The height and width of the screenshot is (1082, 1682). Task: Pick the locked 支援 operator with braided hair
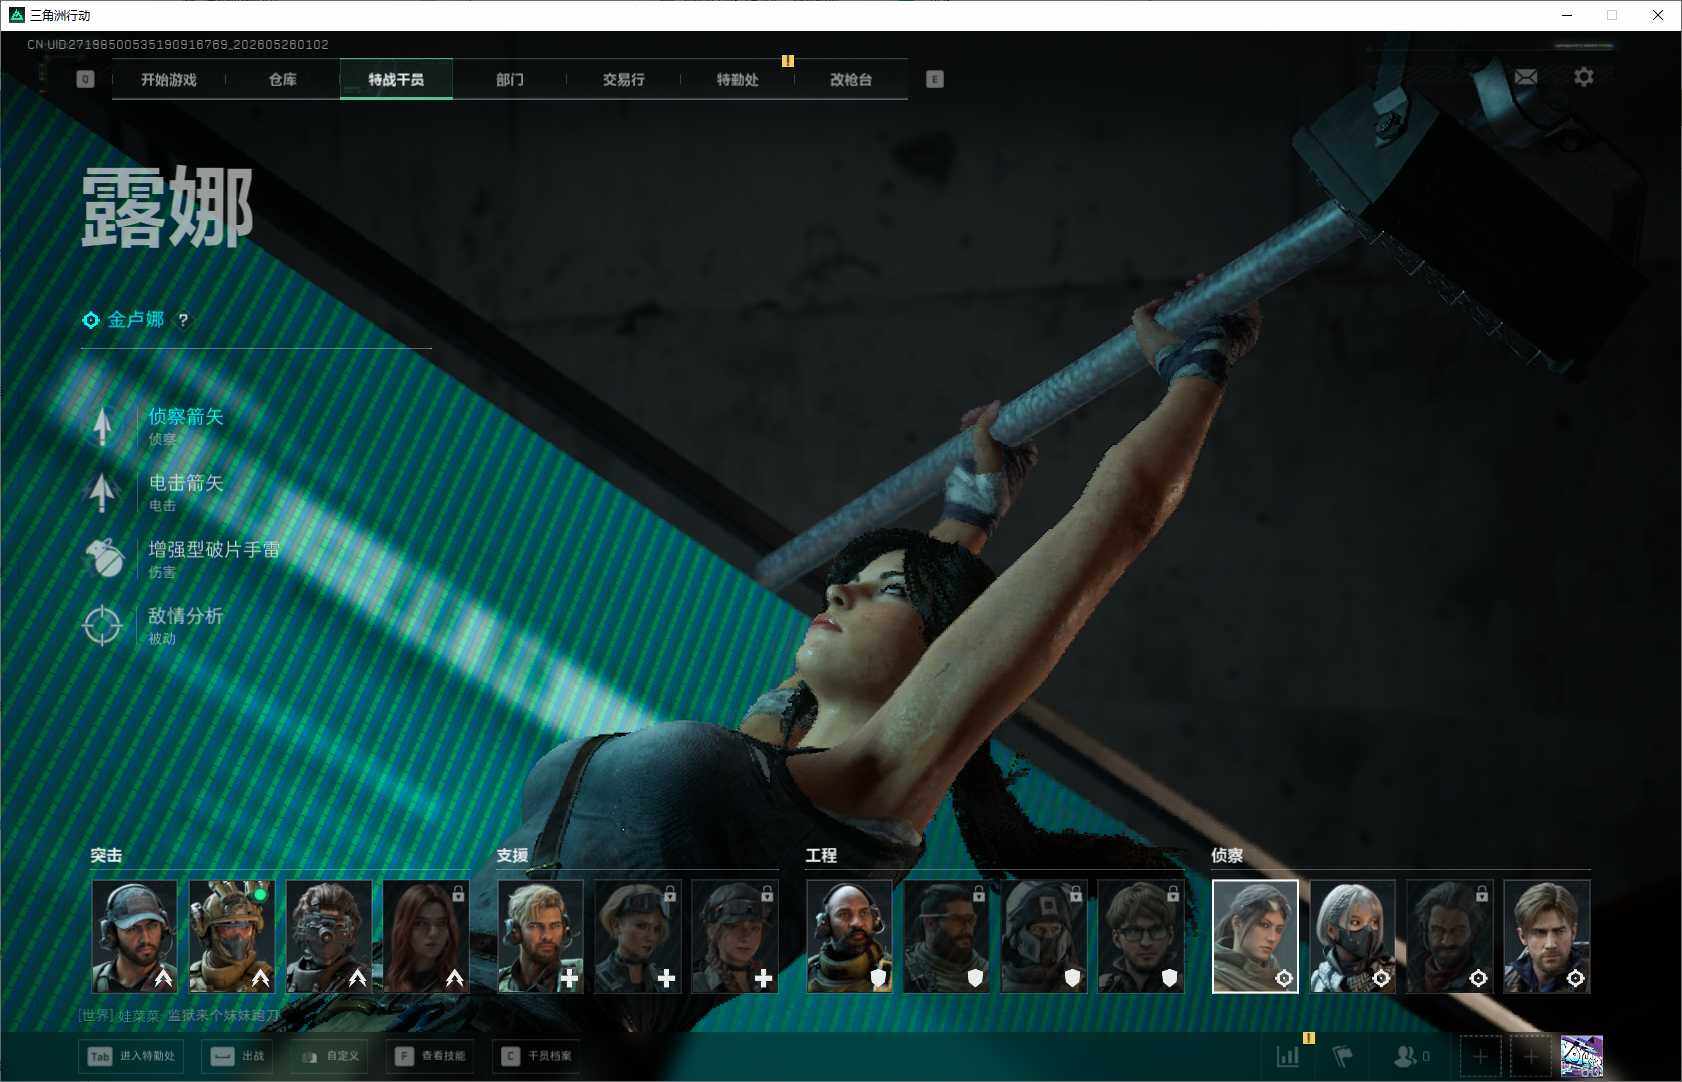point(735,936)
